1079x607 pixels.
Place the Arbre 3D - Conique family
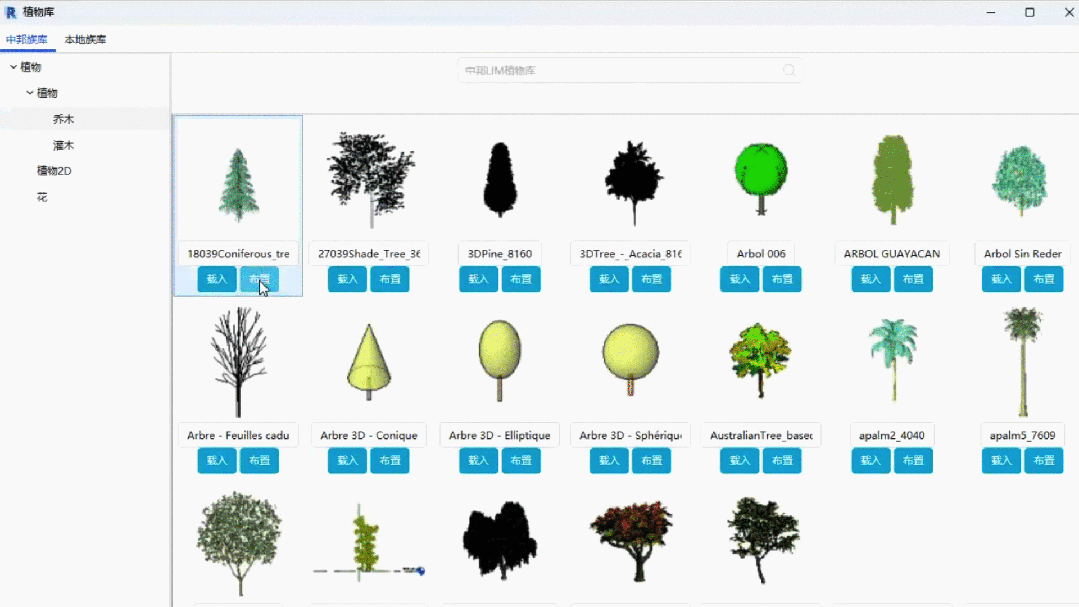tap(390, 460)
